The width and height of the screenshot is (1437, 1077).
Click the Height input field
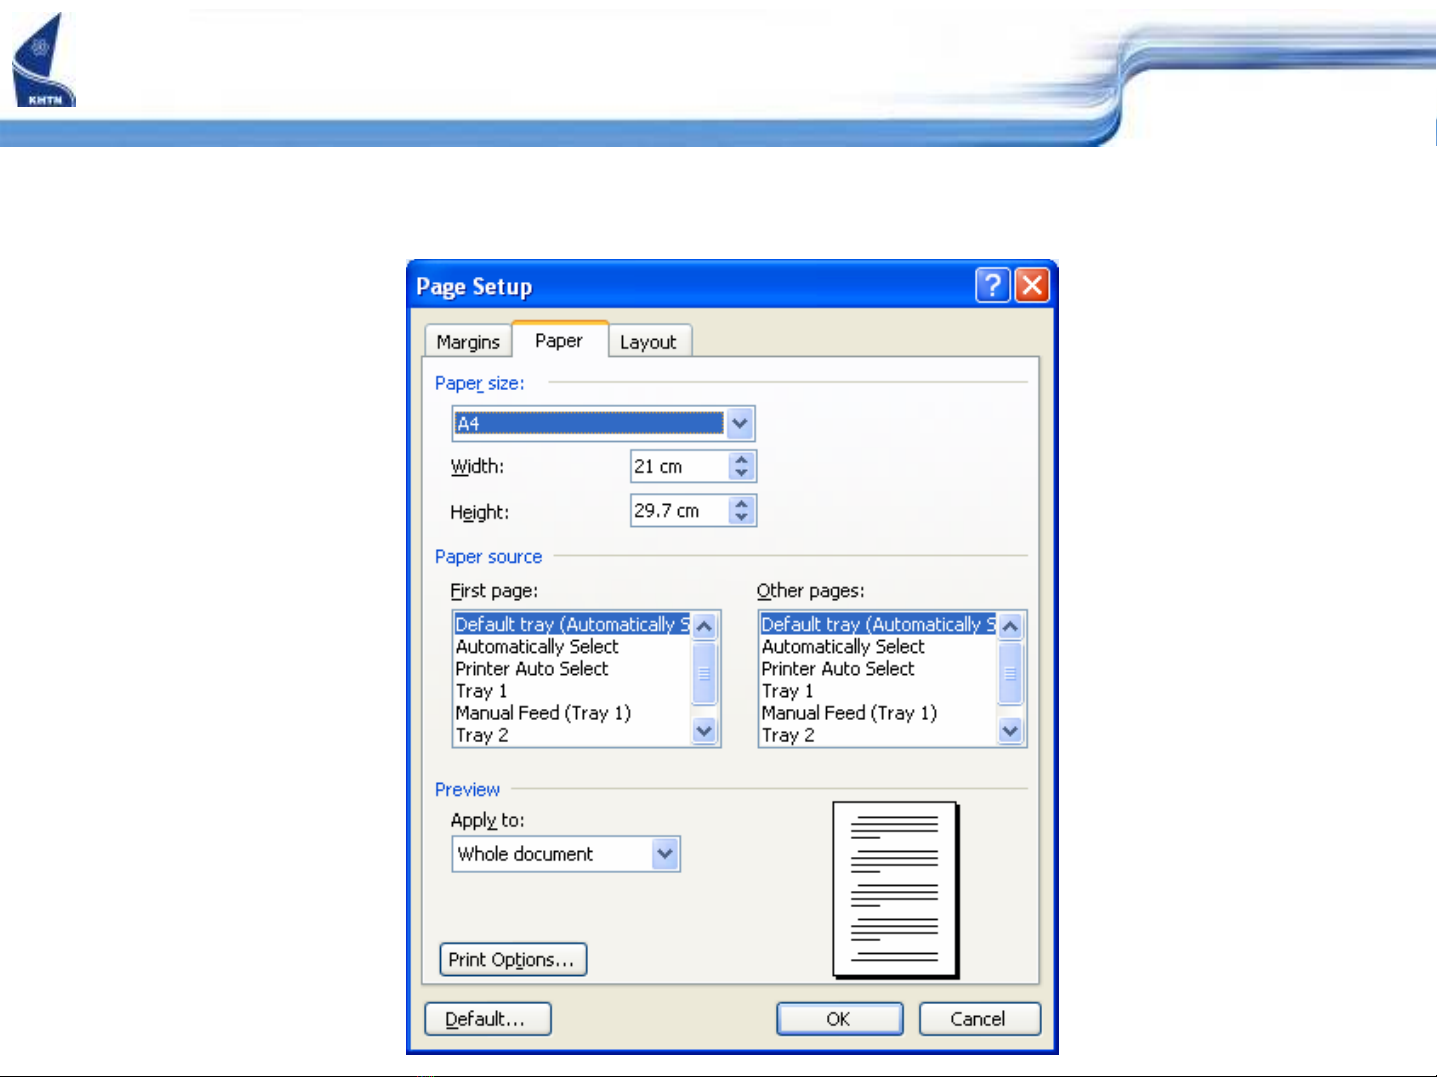click(x=678, y=511)
